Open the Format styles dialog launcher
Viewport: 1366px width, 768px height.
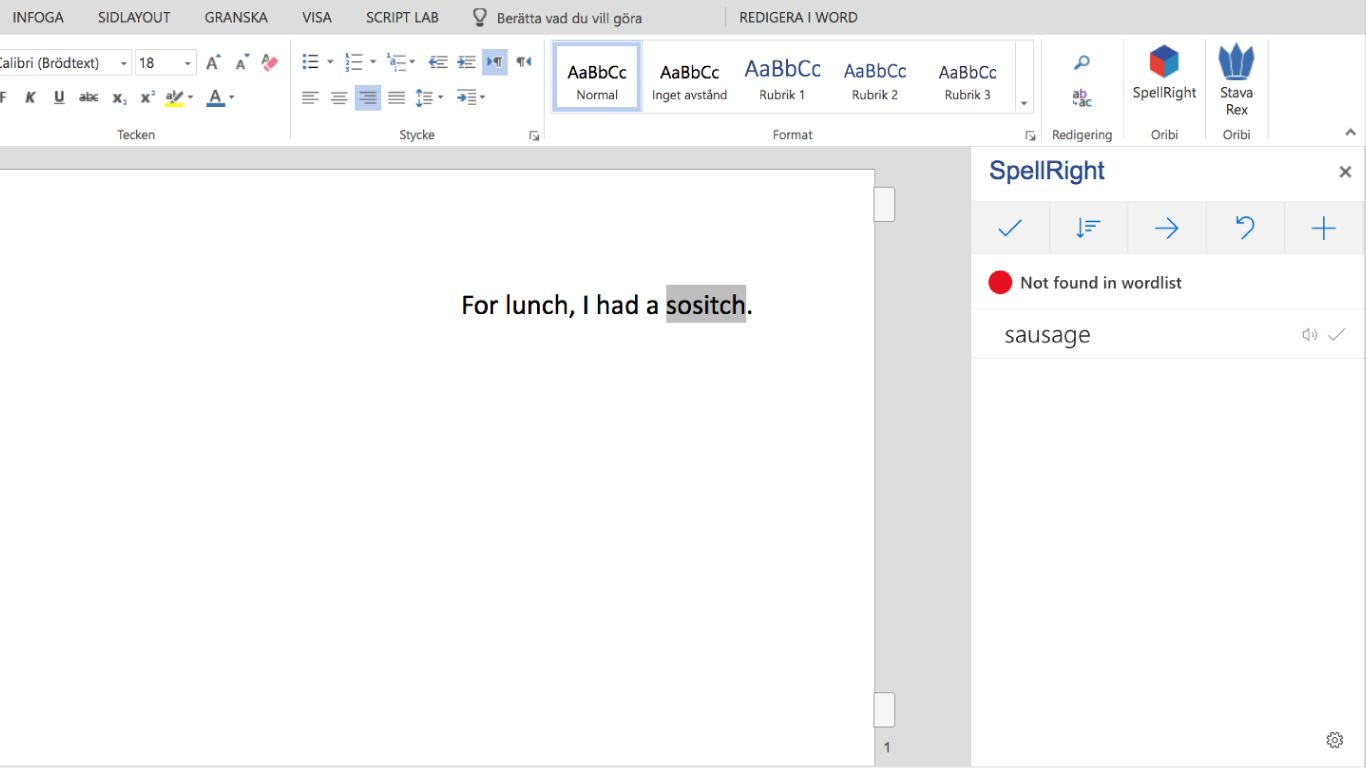point(1030,136)
